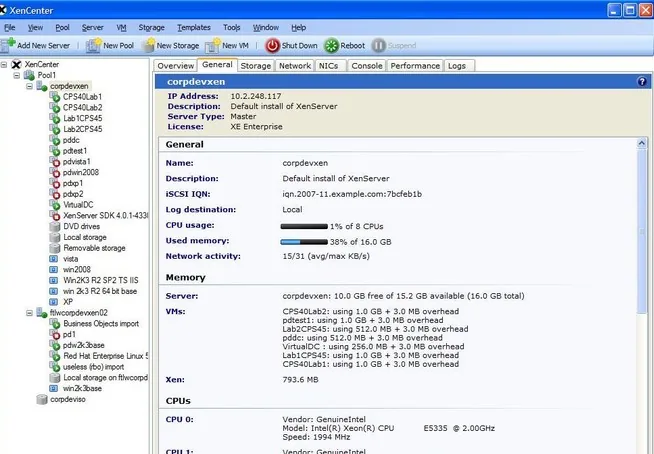This screenshot has height=454, width=654.
Task: Click the Add New Server toolbar icon
Action: [8, 45]
